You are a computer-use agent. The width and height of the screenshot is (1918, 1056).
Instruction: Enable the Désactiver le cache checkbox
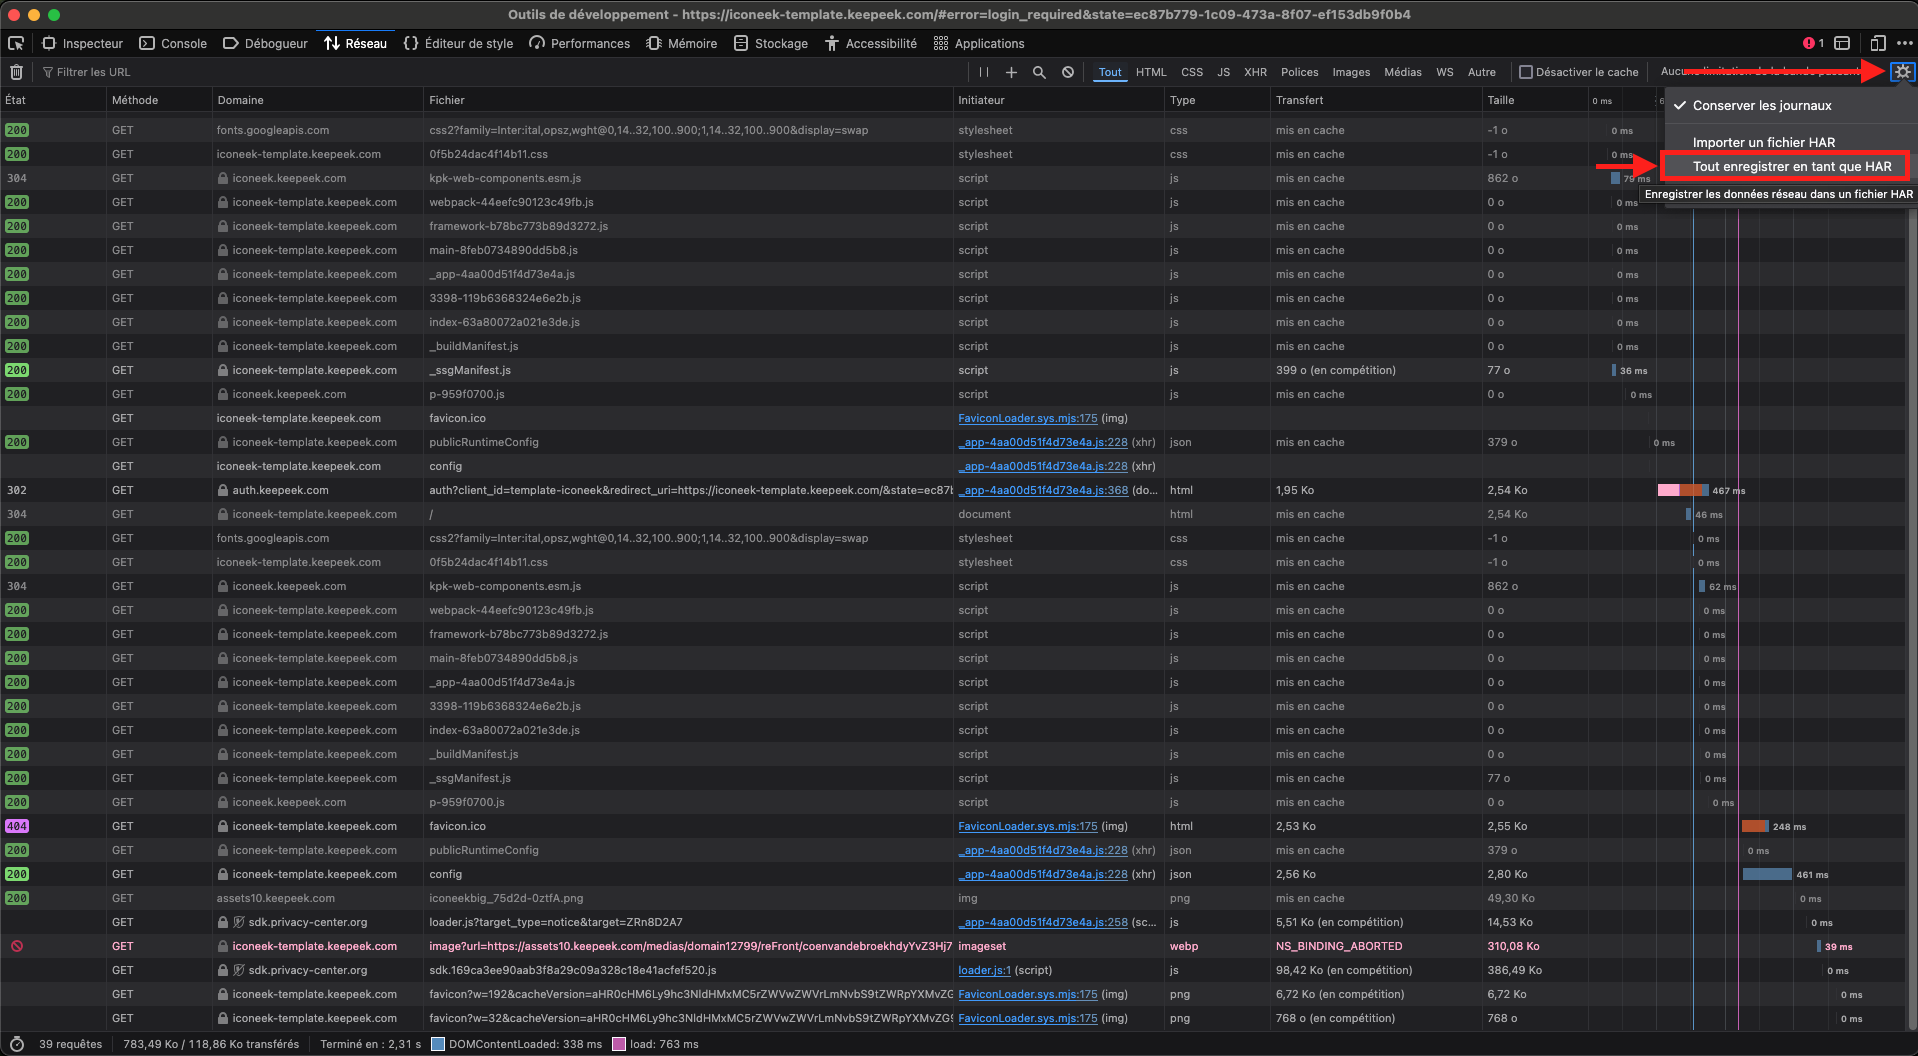point(1526,72)
